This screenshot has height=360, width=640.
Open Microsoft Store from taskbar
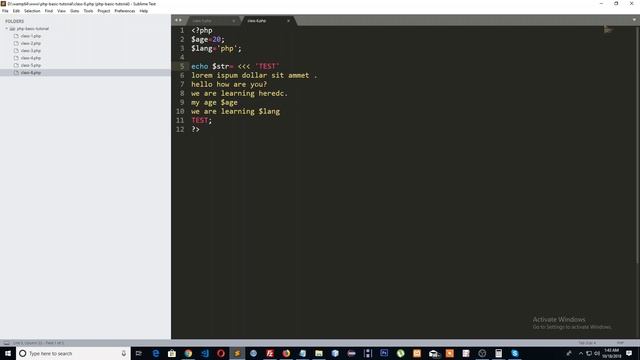point(172,353)
